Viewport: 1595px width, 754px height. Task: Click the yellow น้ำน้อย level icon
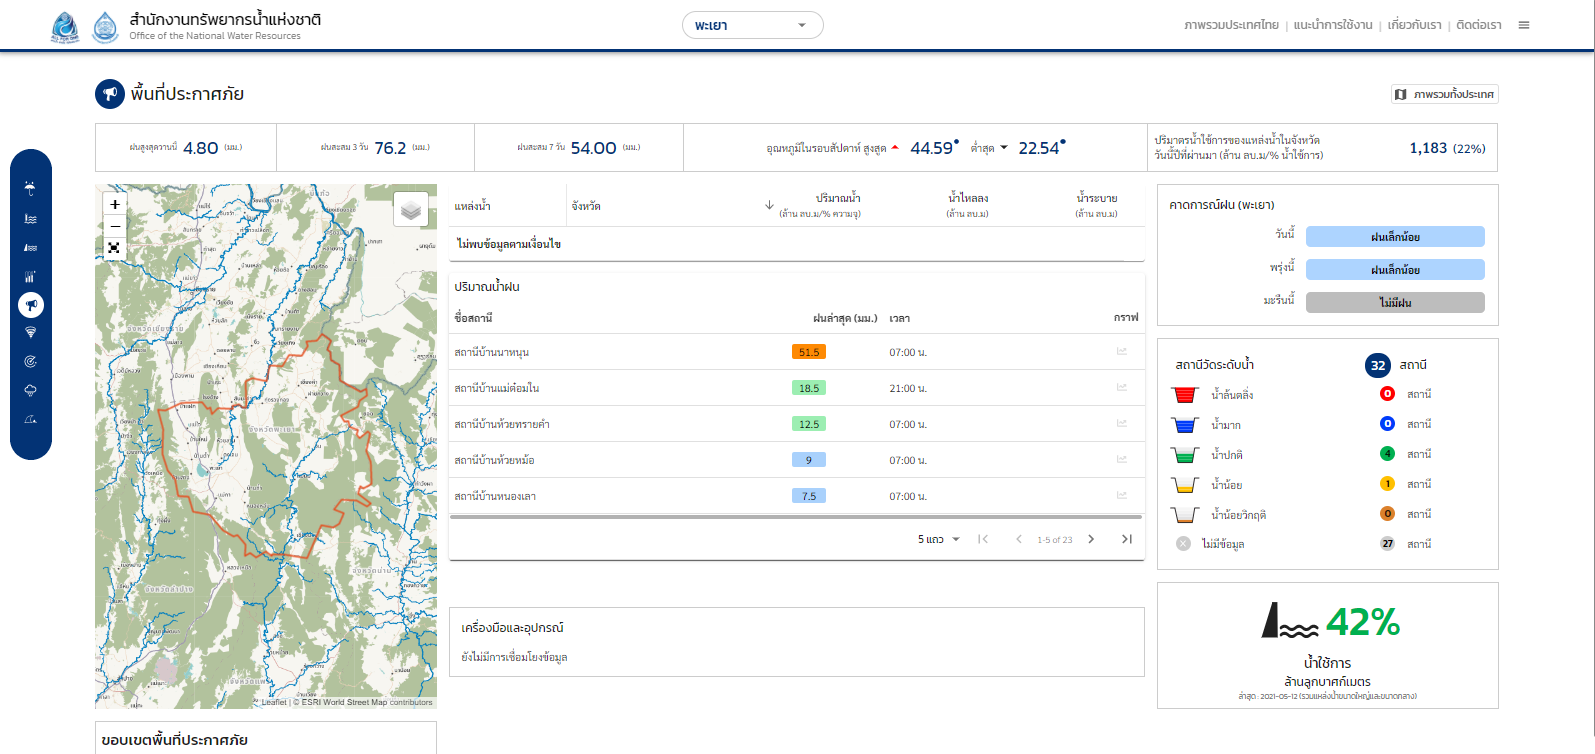coord(1184,484)
